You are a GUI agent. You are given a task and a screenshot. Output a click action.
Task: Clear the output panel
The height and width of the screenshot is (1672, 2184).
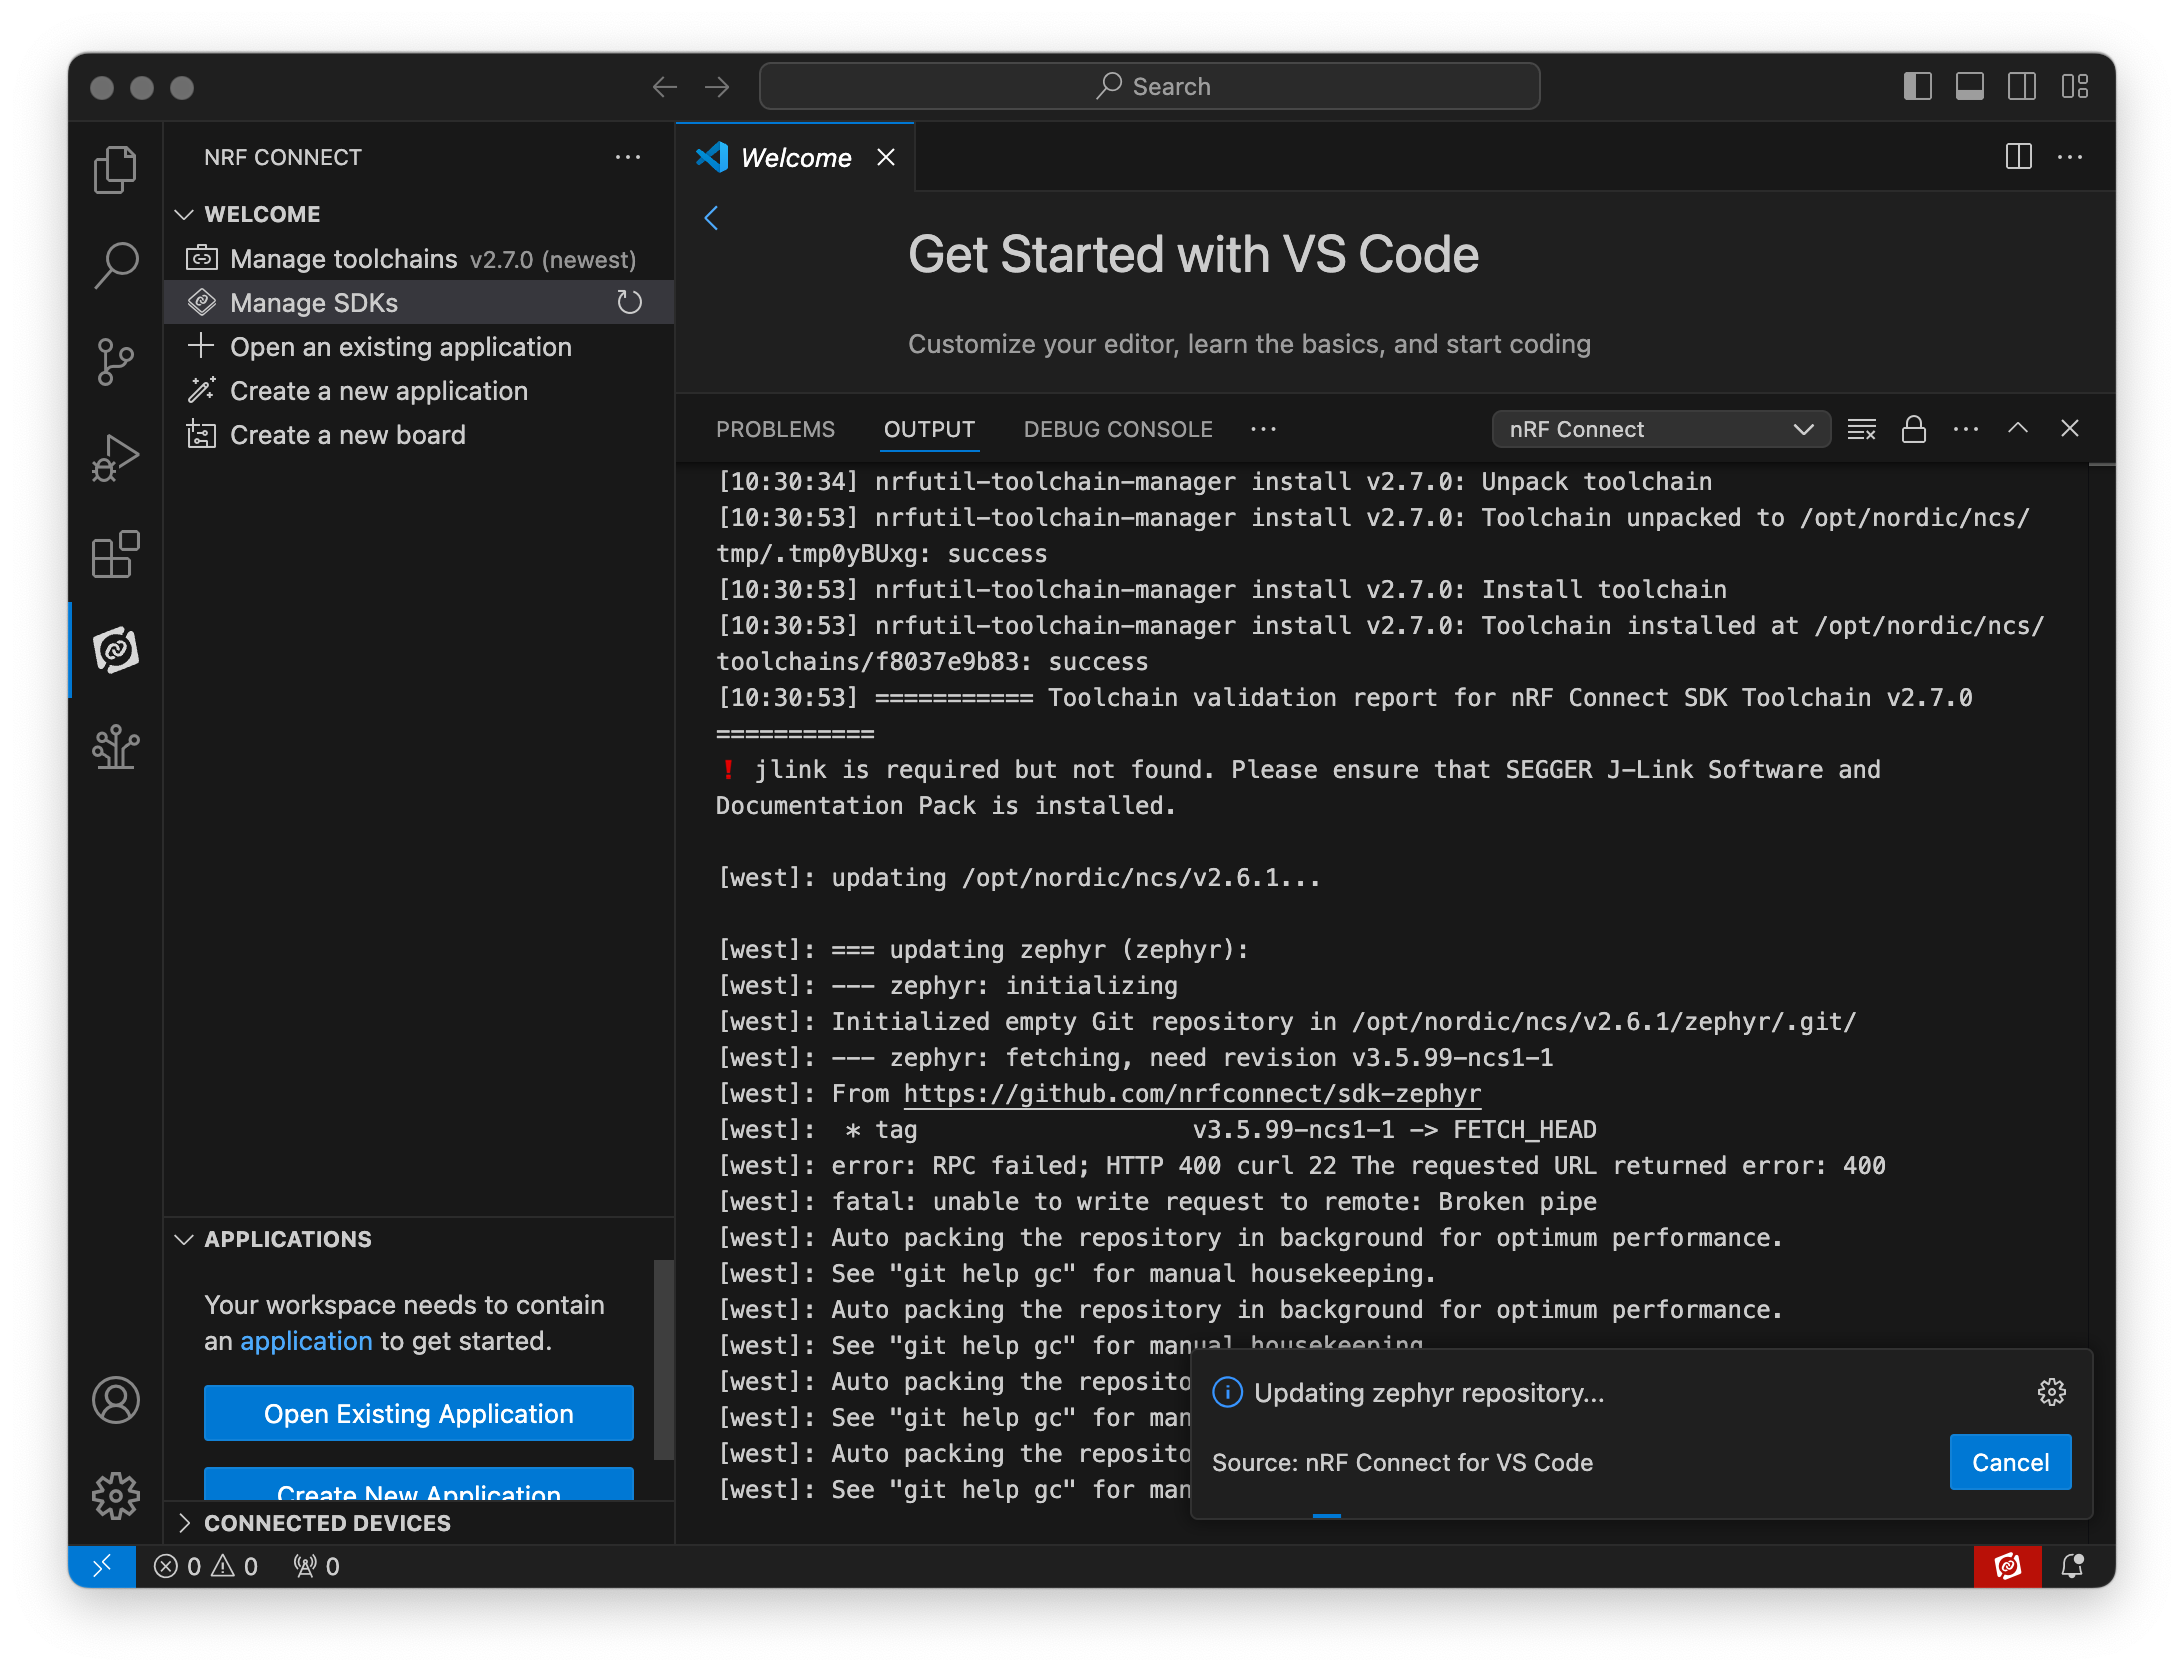click(x=1862, y=429)
